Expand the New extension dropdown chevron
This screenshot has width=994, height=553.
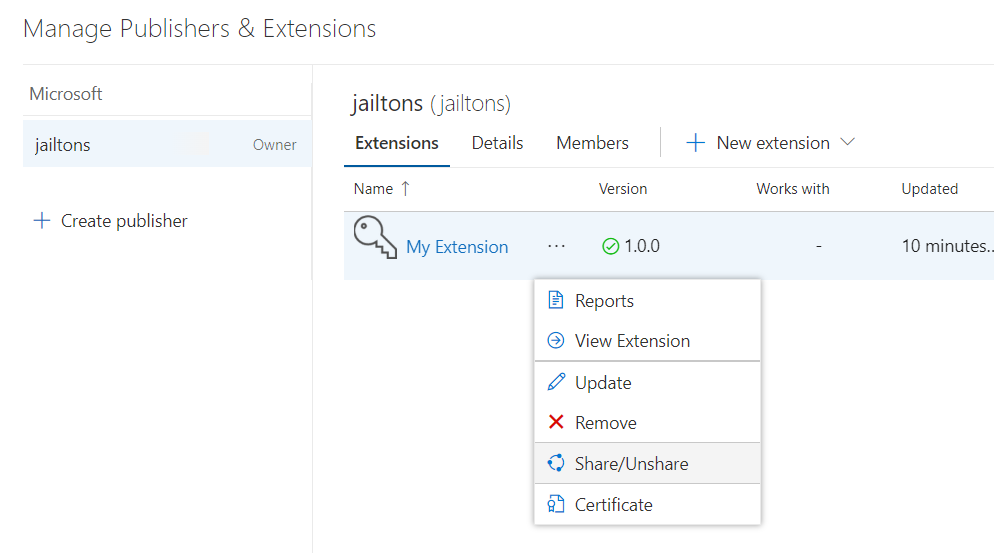pos(848,141)
